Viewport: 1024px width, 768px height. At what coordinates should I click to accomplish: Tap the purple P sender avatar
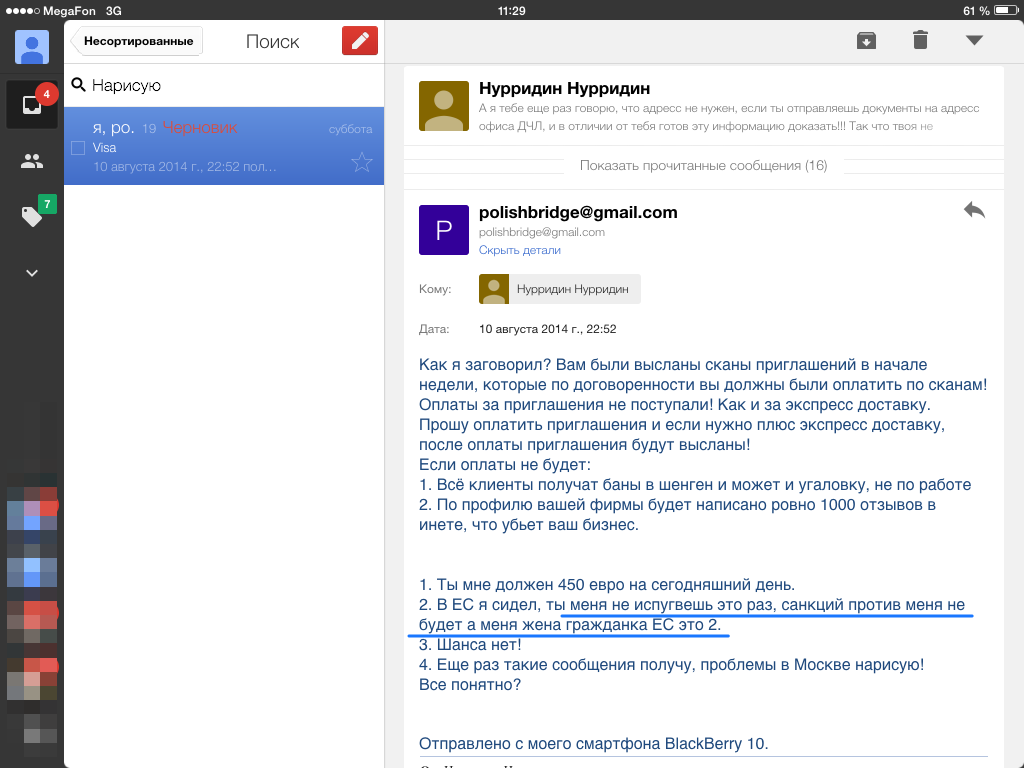(443, 230)
